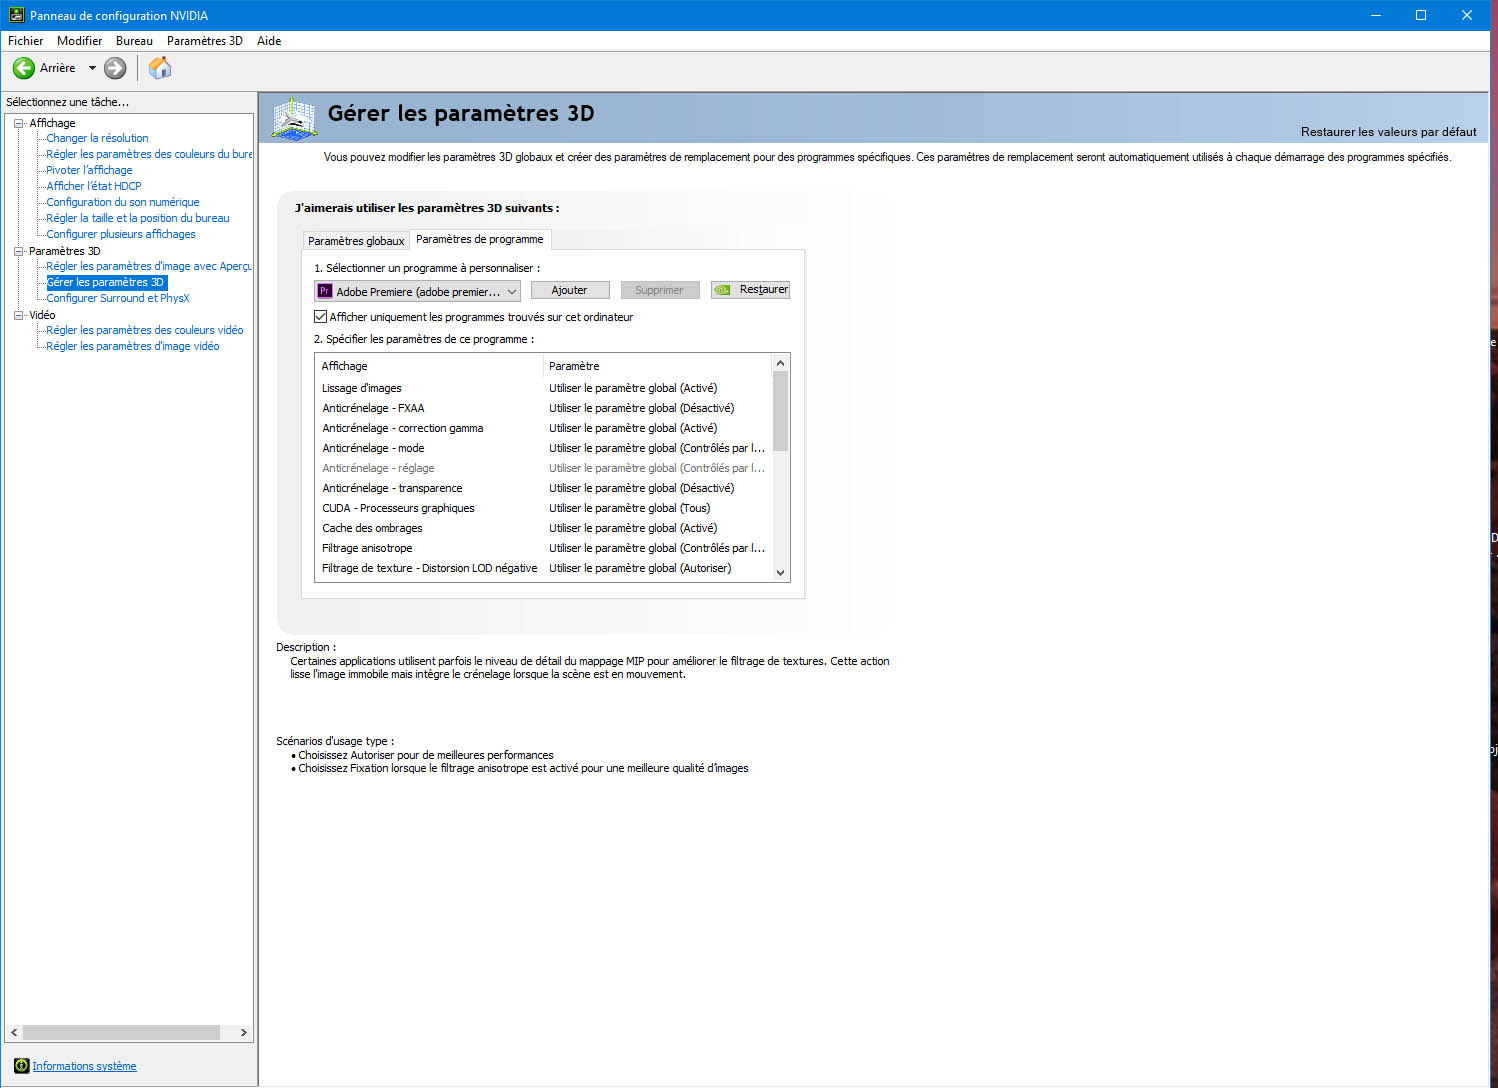The width and height of the screenshot is (1498, 1088).
Task: Click the Ajouter button
Action: pyautogui.click(x=570, y=290)
